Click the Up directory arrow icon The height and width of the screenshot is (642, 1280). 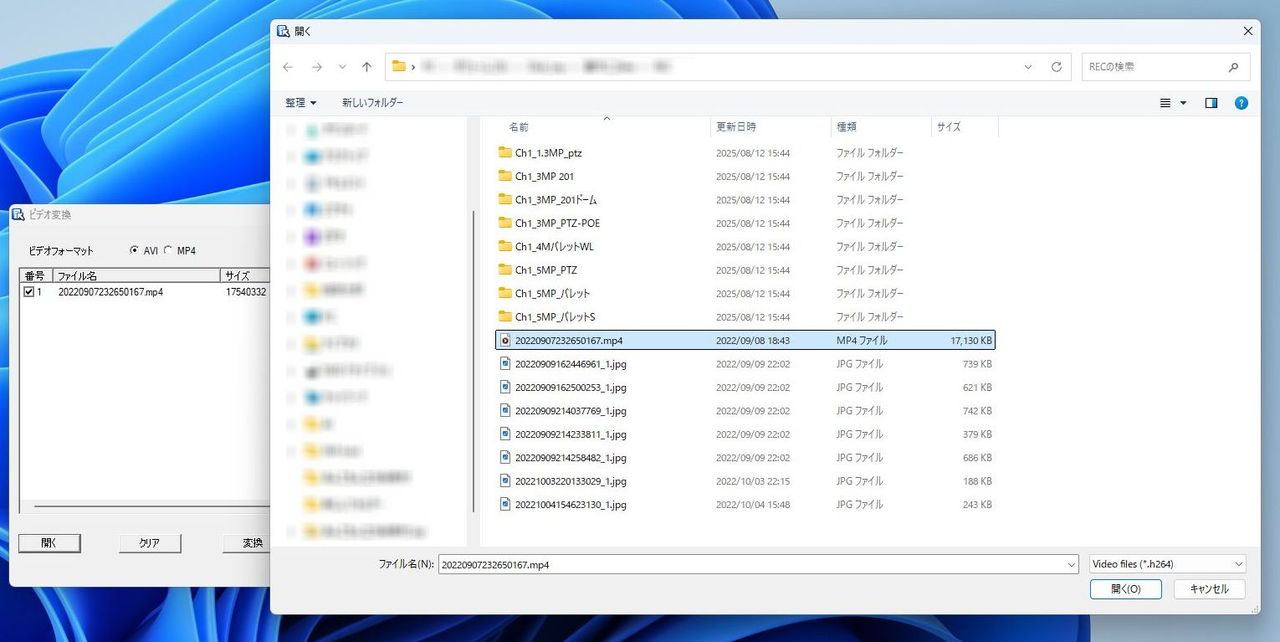[x=367, y=67]
